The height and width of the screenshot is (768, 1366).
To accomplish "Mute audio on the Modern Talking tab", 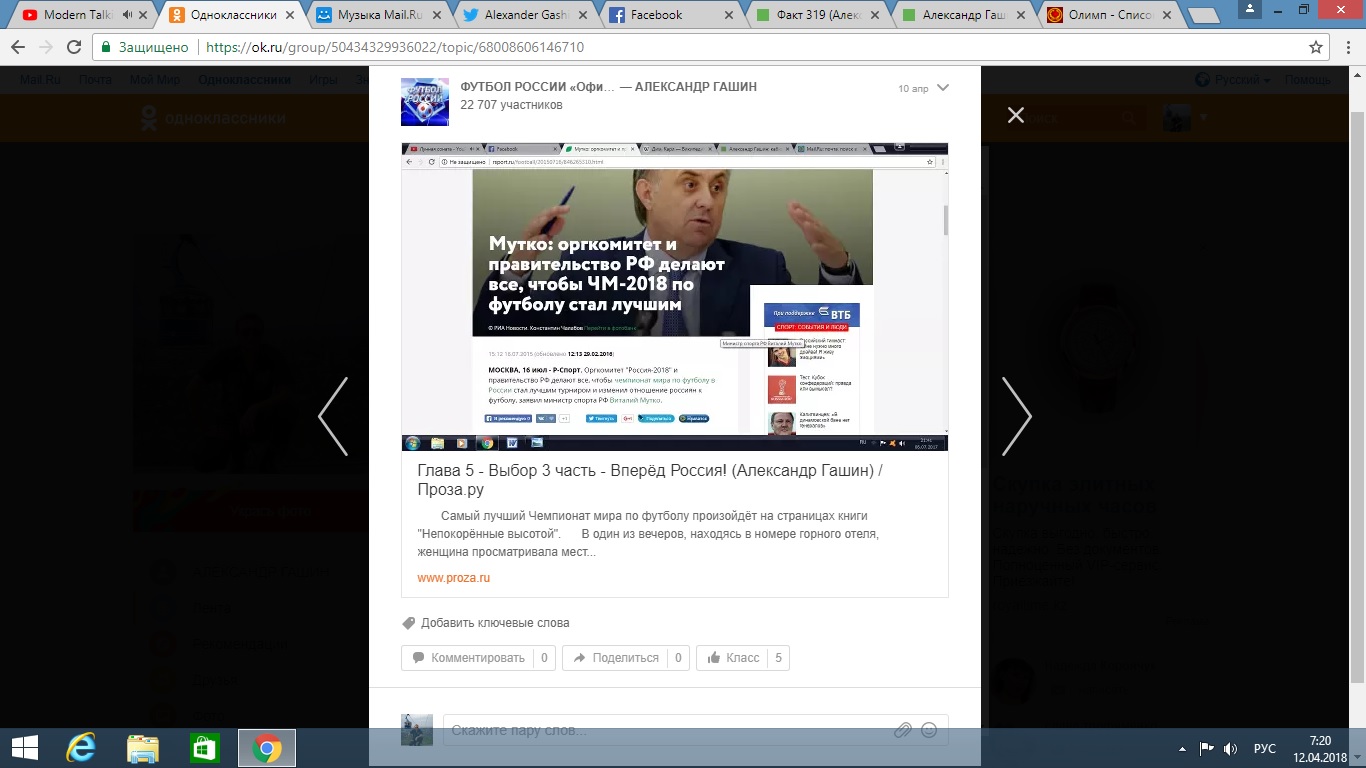I will pos(127,15).
